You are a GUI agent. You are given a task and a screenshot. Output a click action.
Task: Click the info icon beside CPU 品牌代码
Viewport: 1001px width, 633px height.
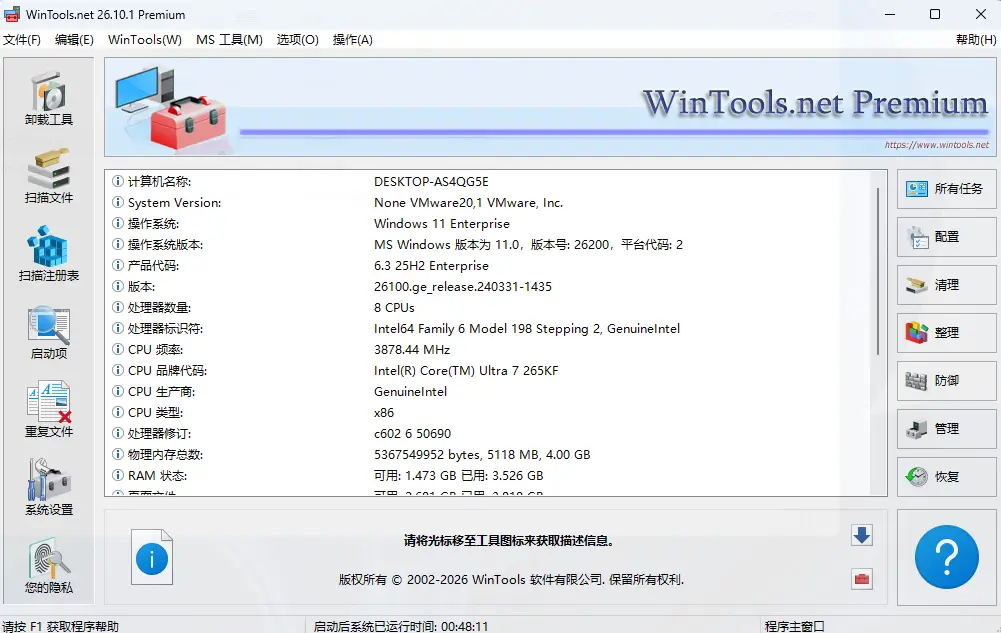coord(117,370)
